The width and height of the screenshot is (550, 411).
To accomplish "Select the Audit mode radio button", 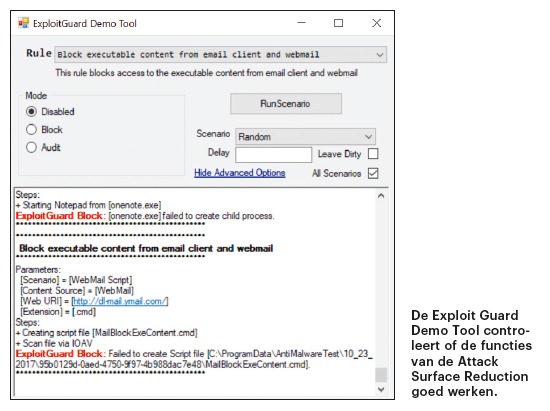I will pos(31,147).
